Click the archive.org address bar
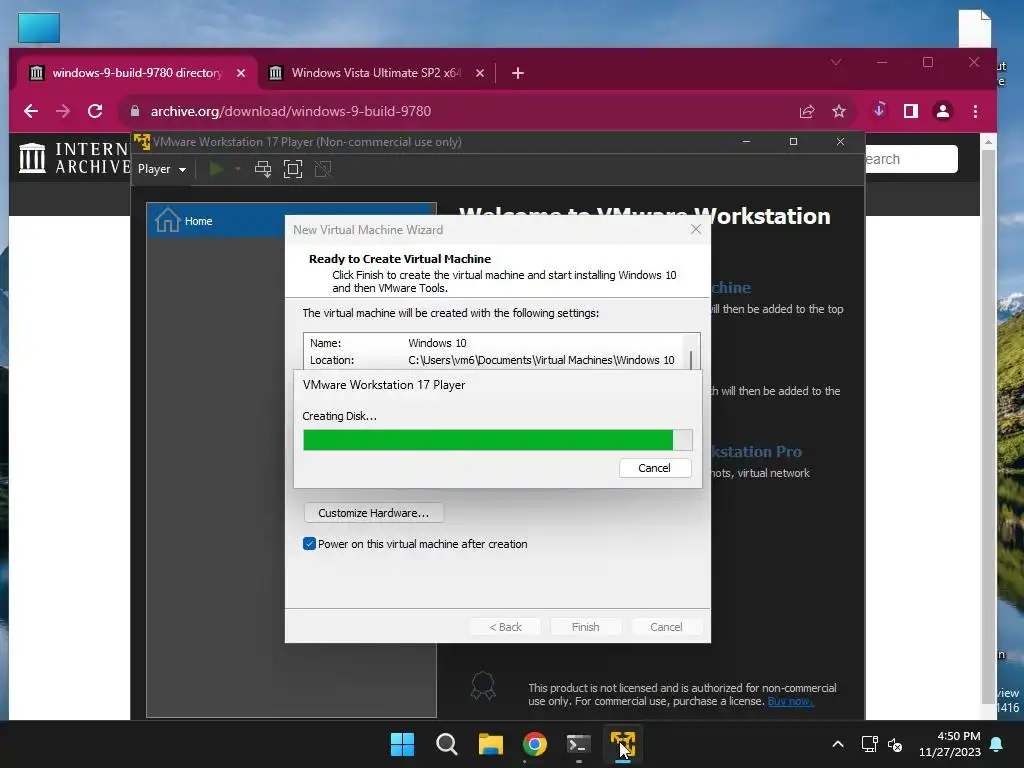 click(457, 111)
